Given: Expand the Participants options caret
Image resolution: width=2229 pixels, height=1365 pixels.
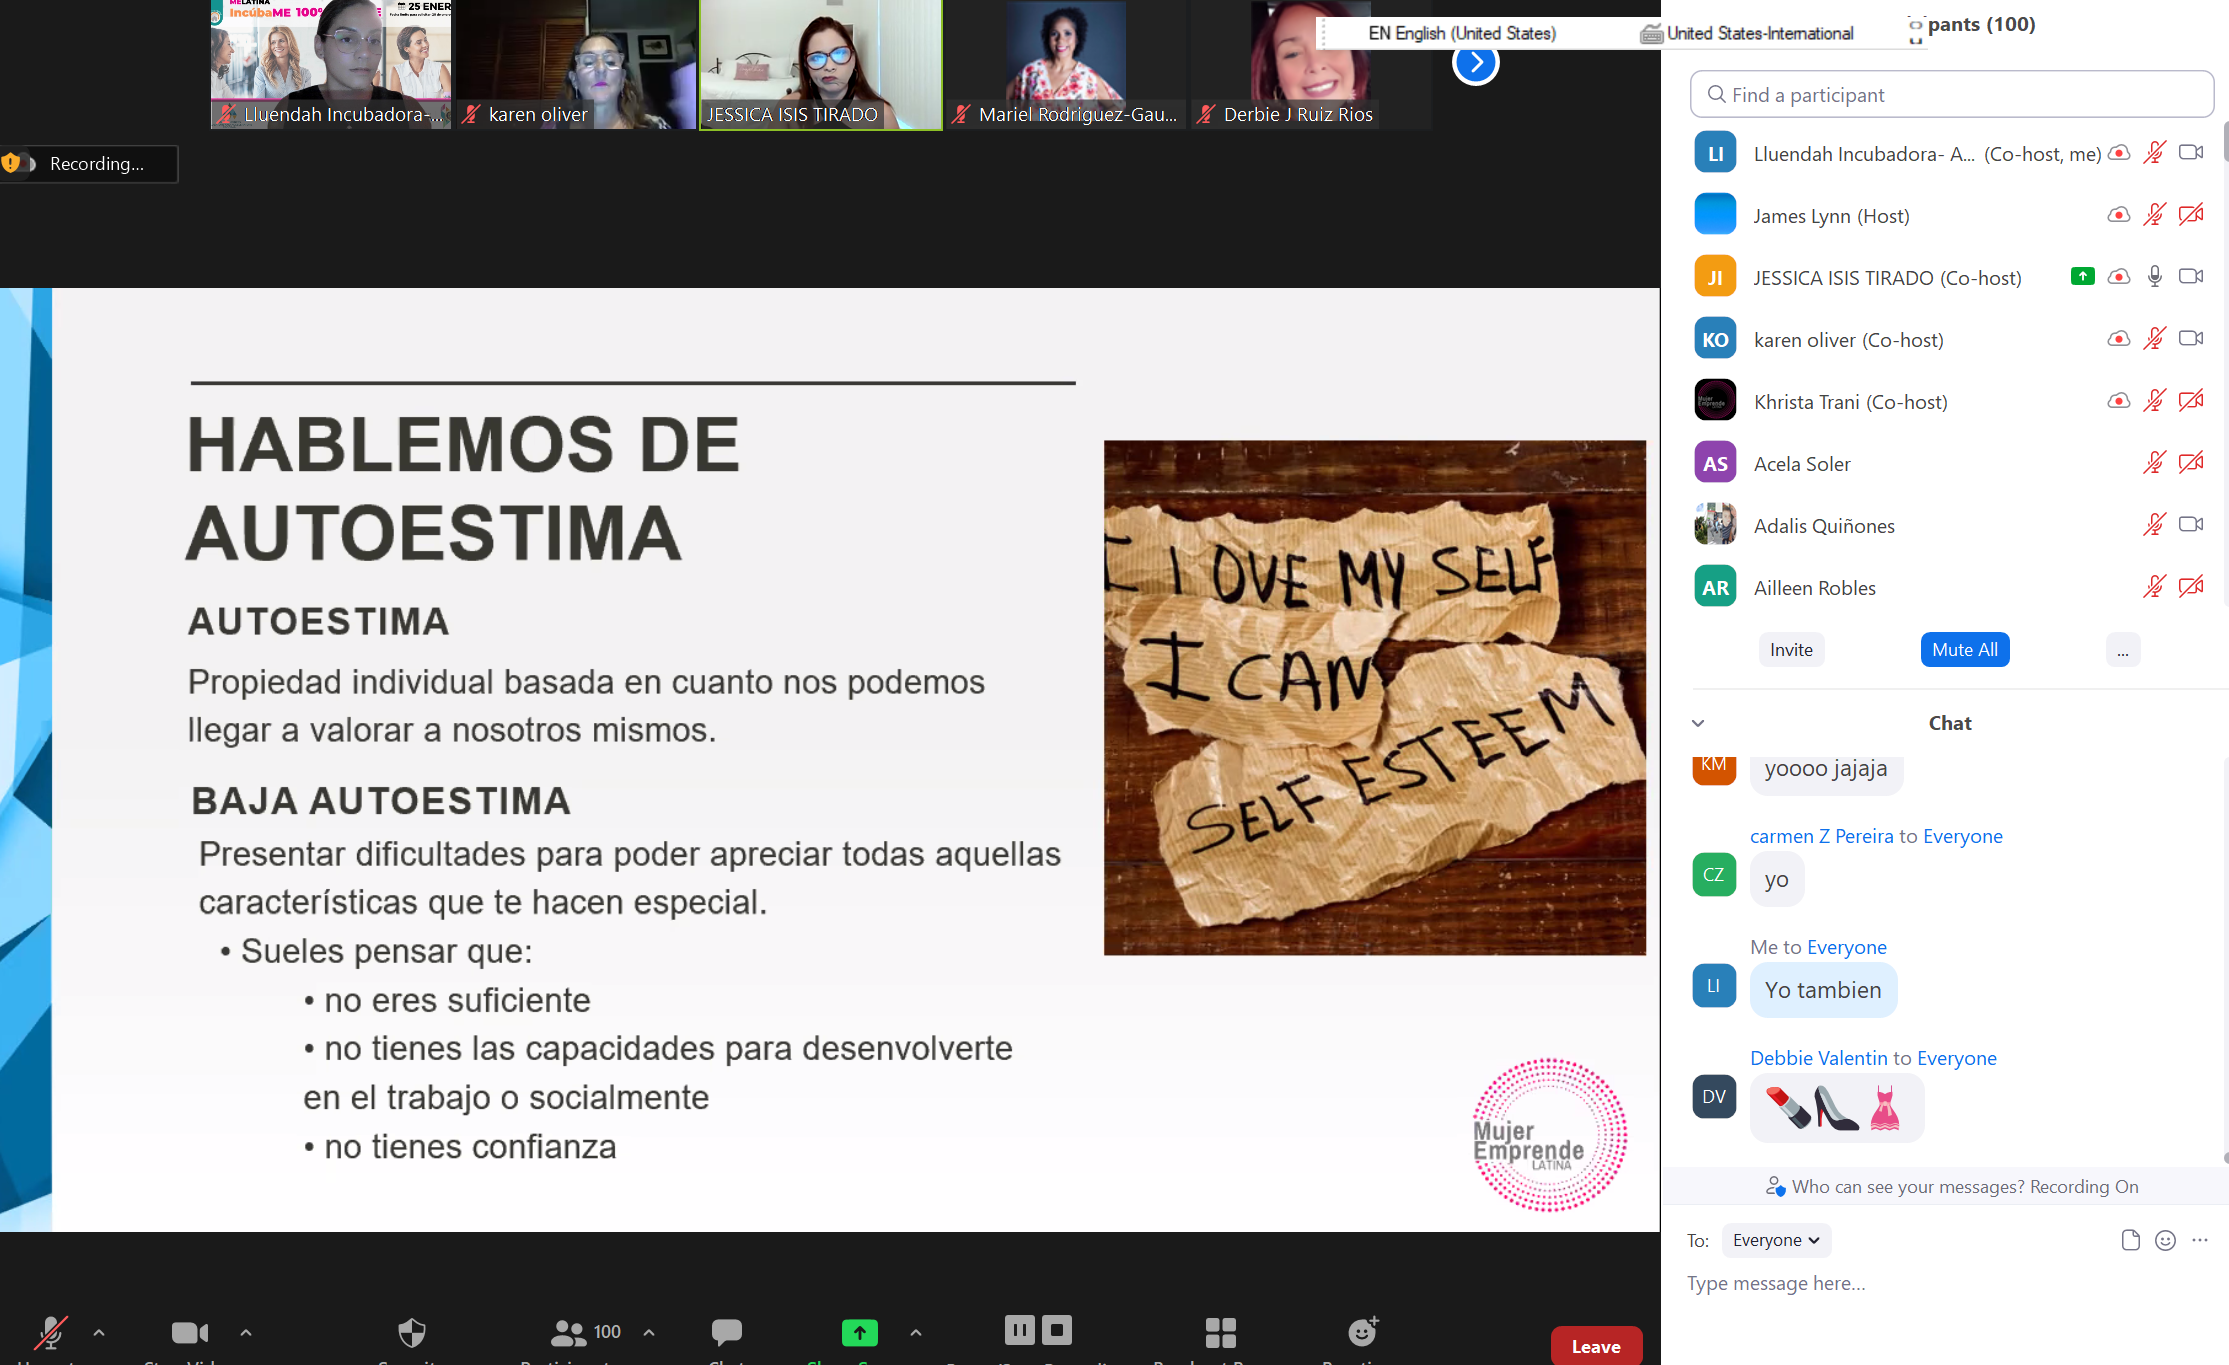Looking at the screenshot, I should tap(649, 1332).
